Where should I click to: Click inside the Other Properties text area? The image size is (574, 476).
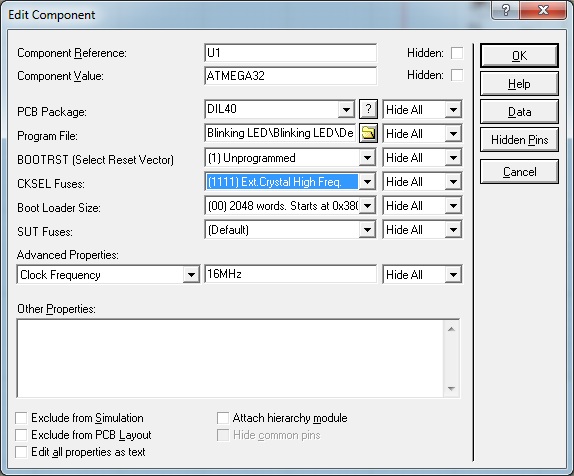[x=230, y=358]
